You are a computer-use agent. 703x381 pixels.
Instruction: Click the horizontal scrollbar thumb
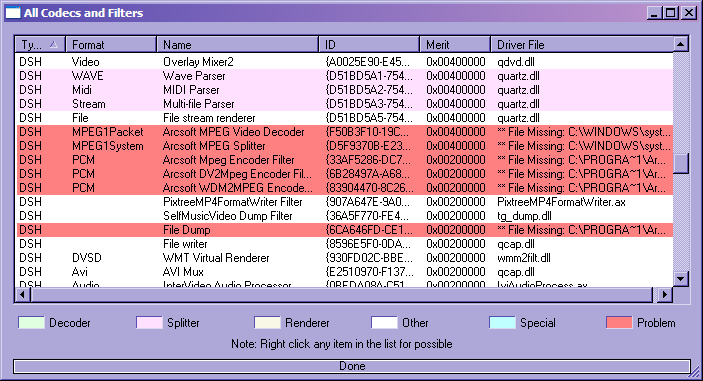[x=342, y=294]
